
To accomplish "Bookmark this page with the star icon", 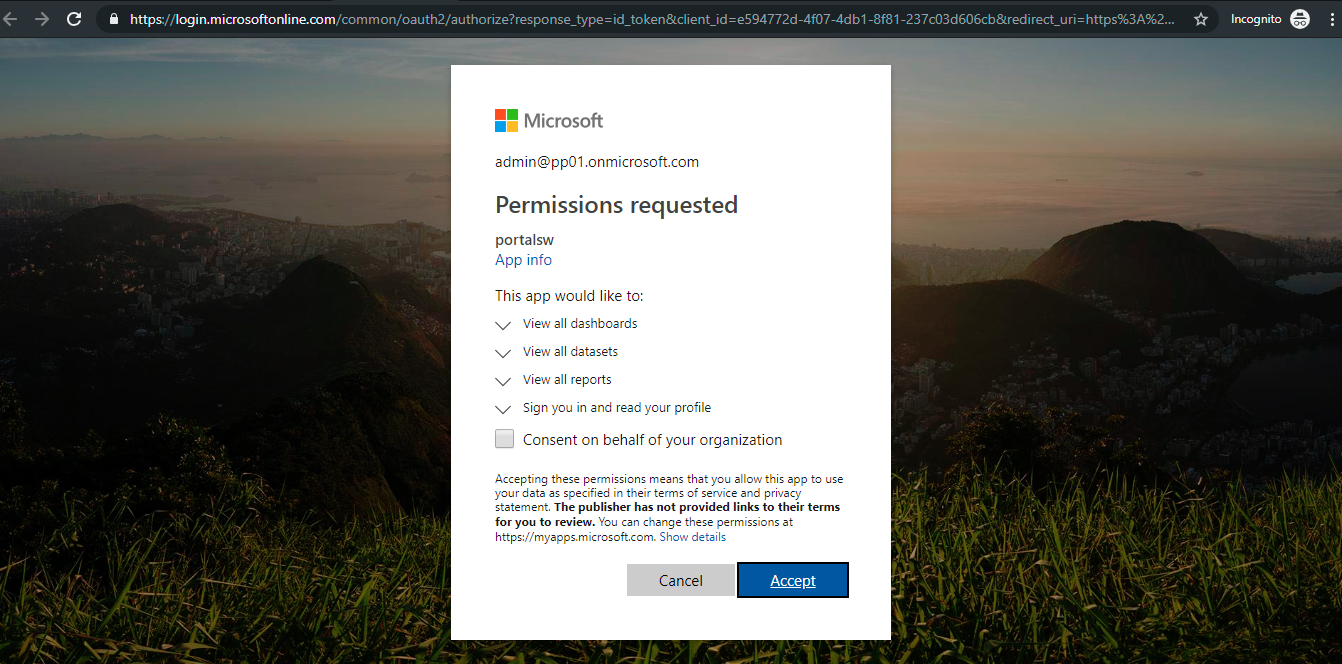I will (1201, 19).
